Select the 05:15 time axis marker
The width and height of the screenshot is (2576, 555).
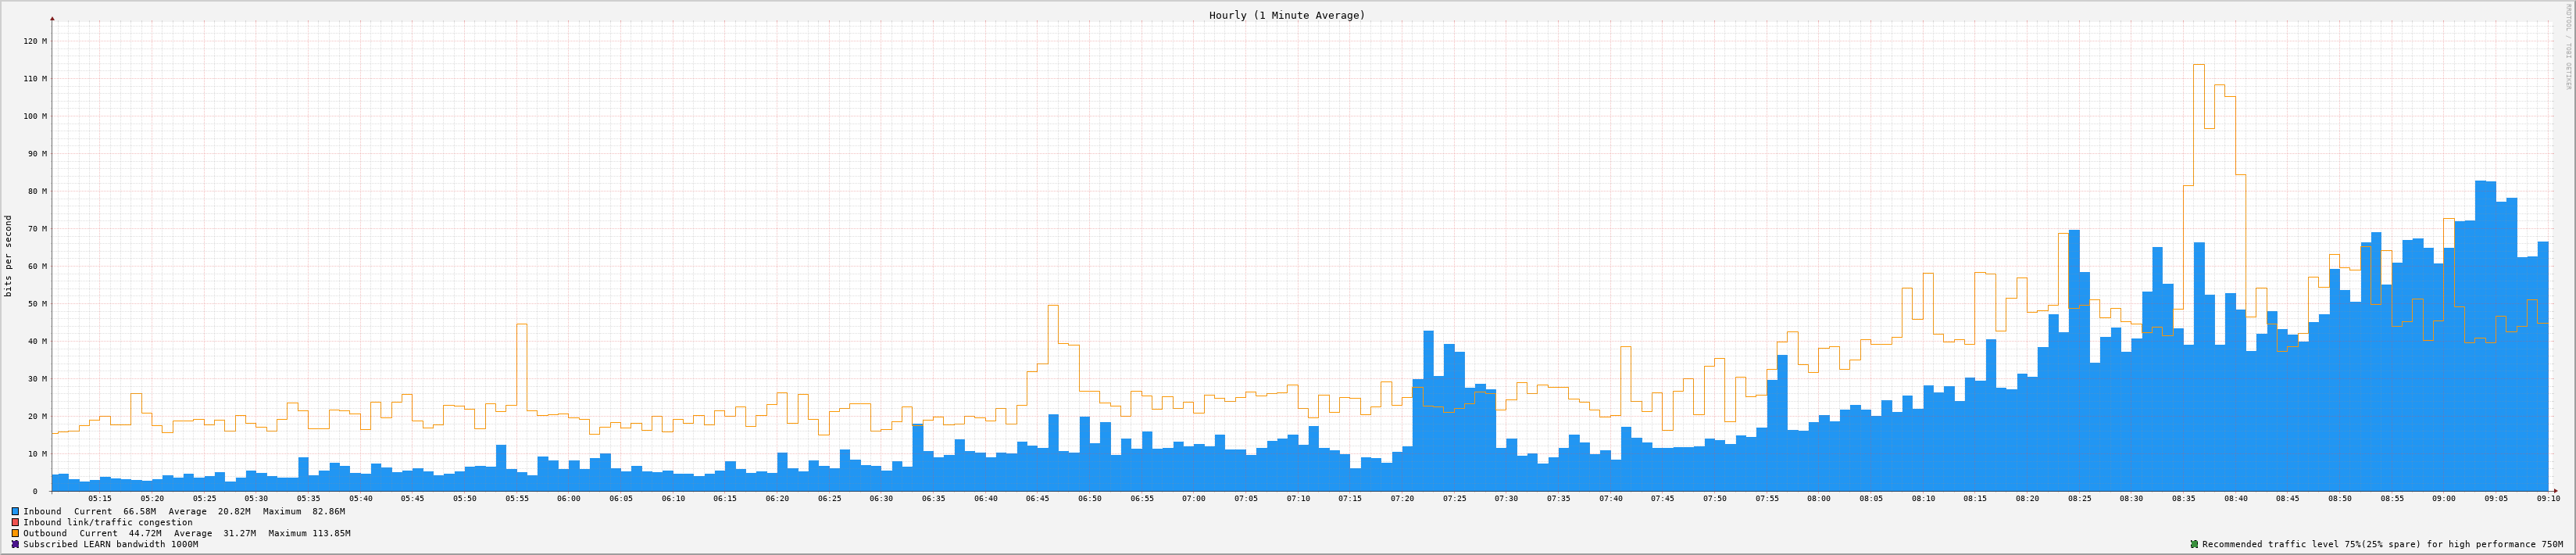tap(100, 498)
